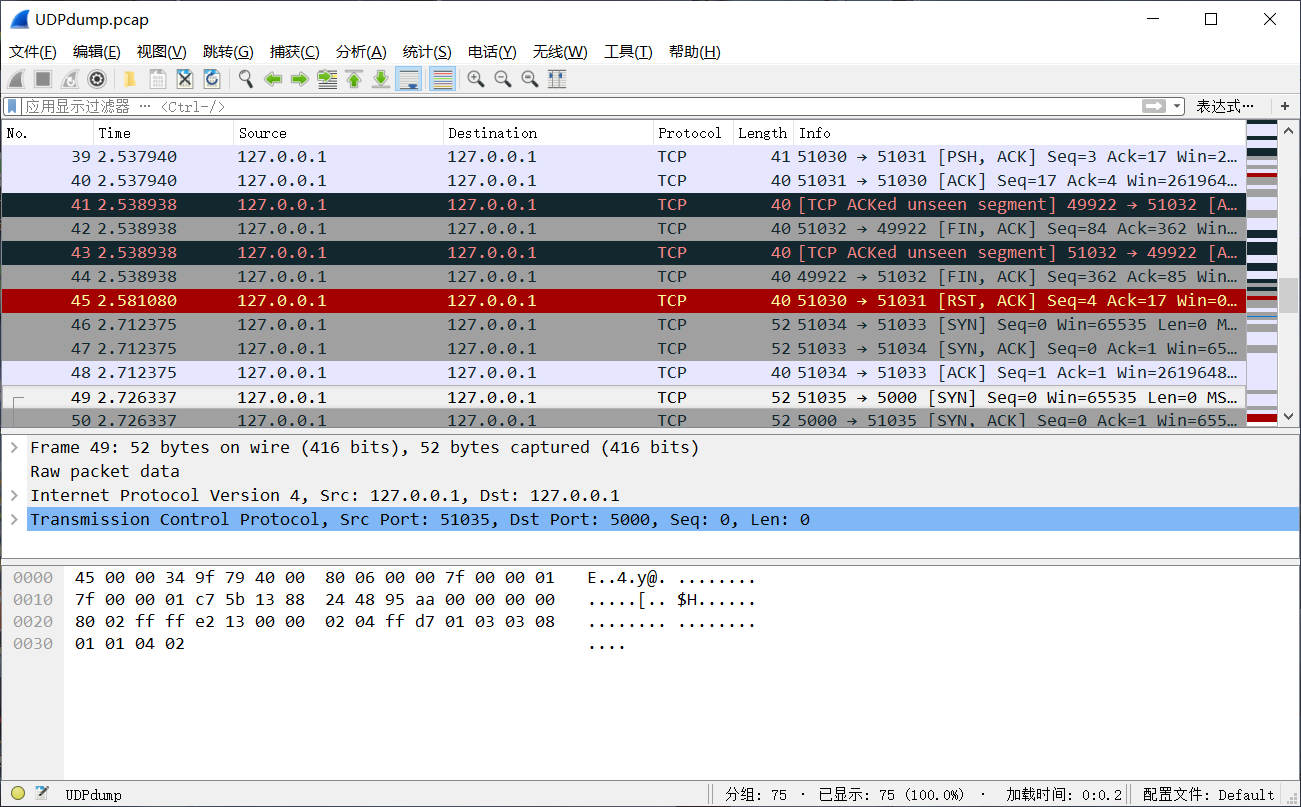Click the packet list scroll up arrow

1288,132
